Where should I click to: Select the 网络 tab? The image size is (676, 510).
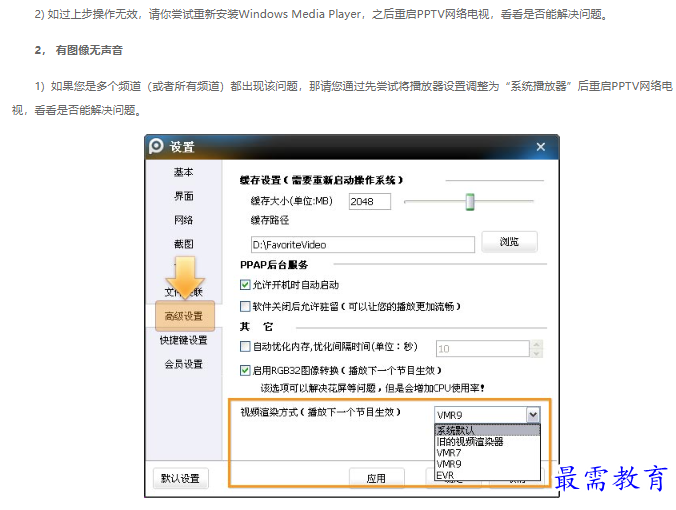tap(184, 220)
